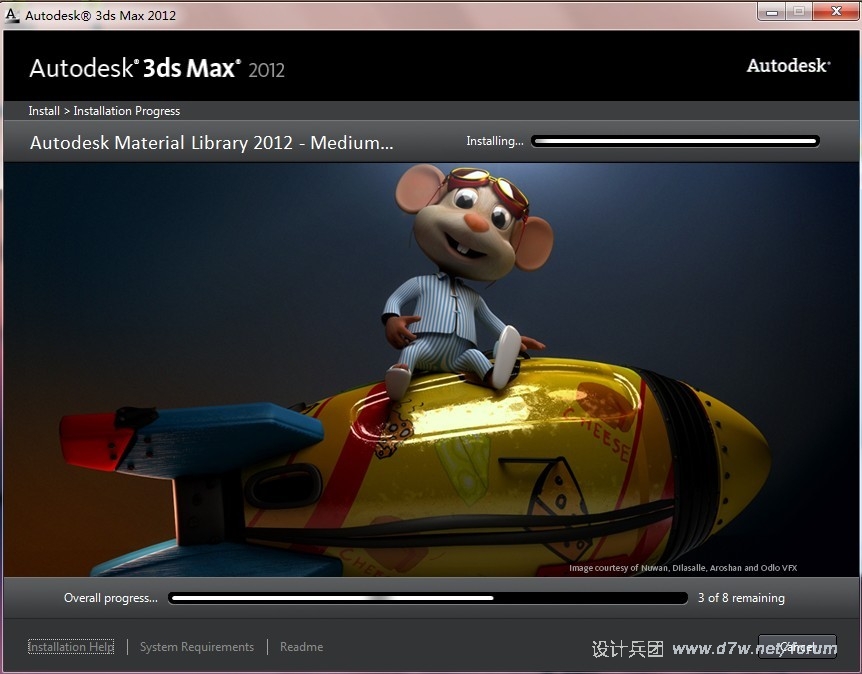Click the Autodesk title bar app icon
862x674 pixels.
click(12, 15)
